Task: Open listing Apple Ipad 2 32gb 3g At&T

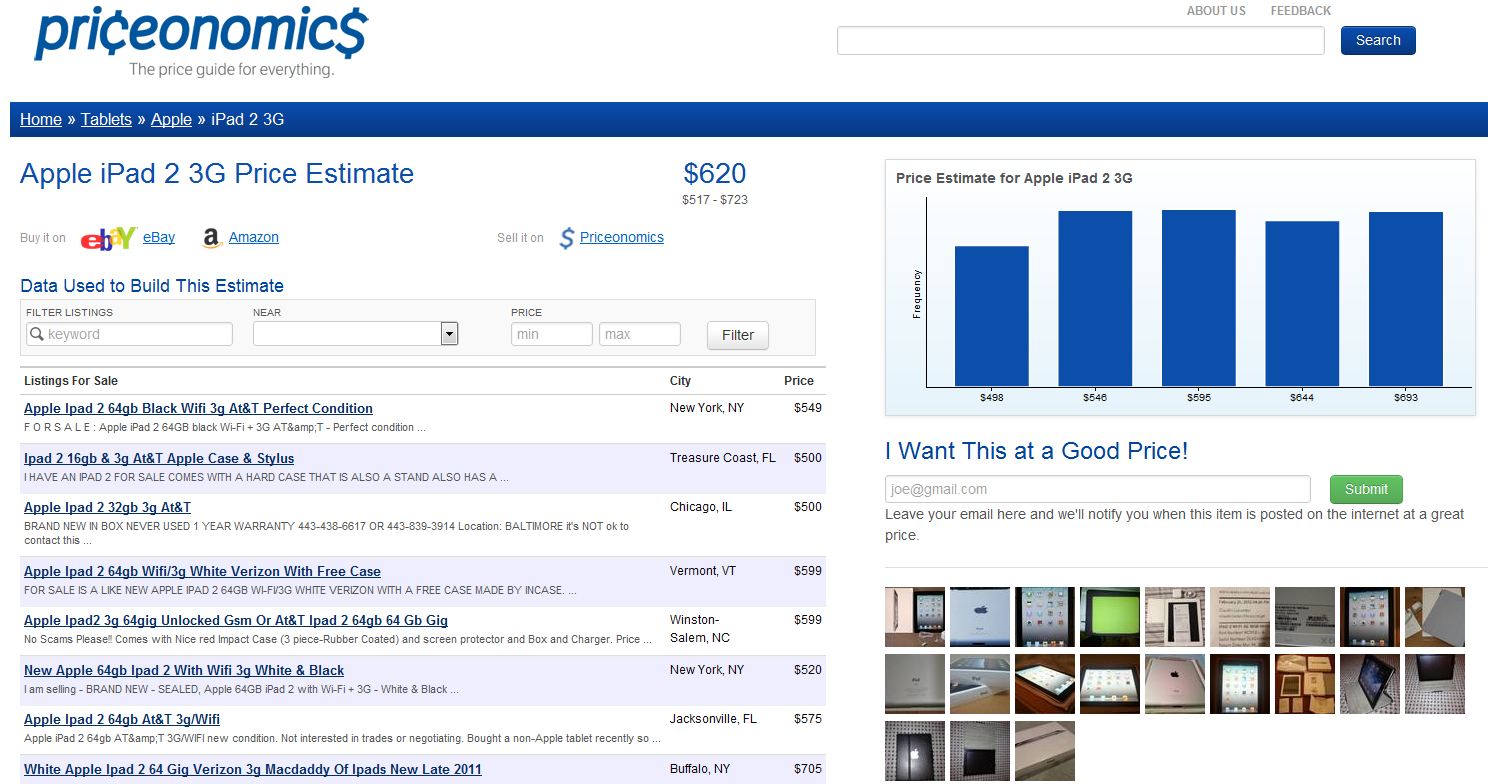Action: pos(107,507)
